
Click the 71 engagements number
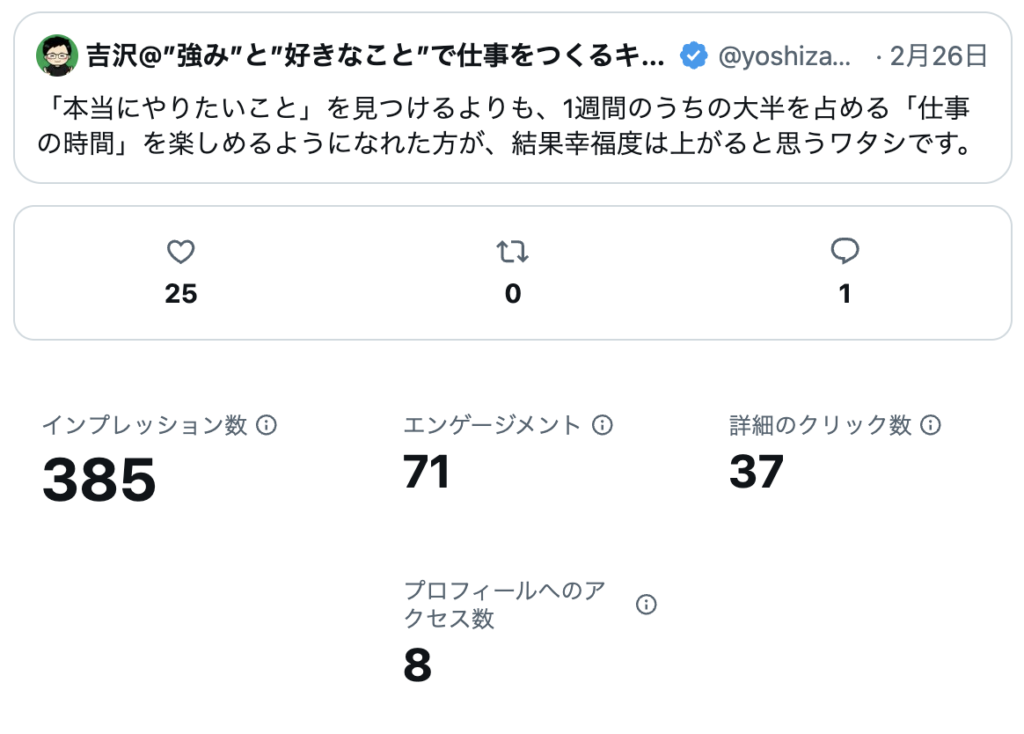(426, 472)
